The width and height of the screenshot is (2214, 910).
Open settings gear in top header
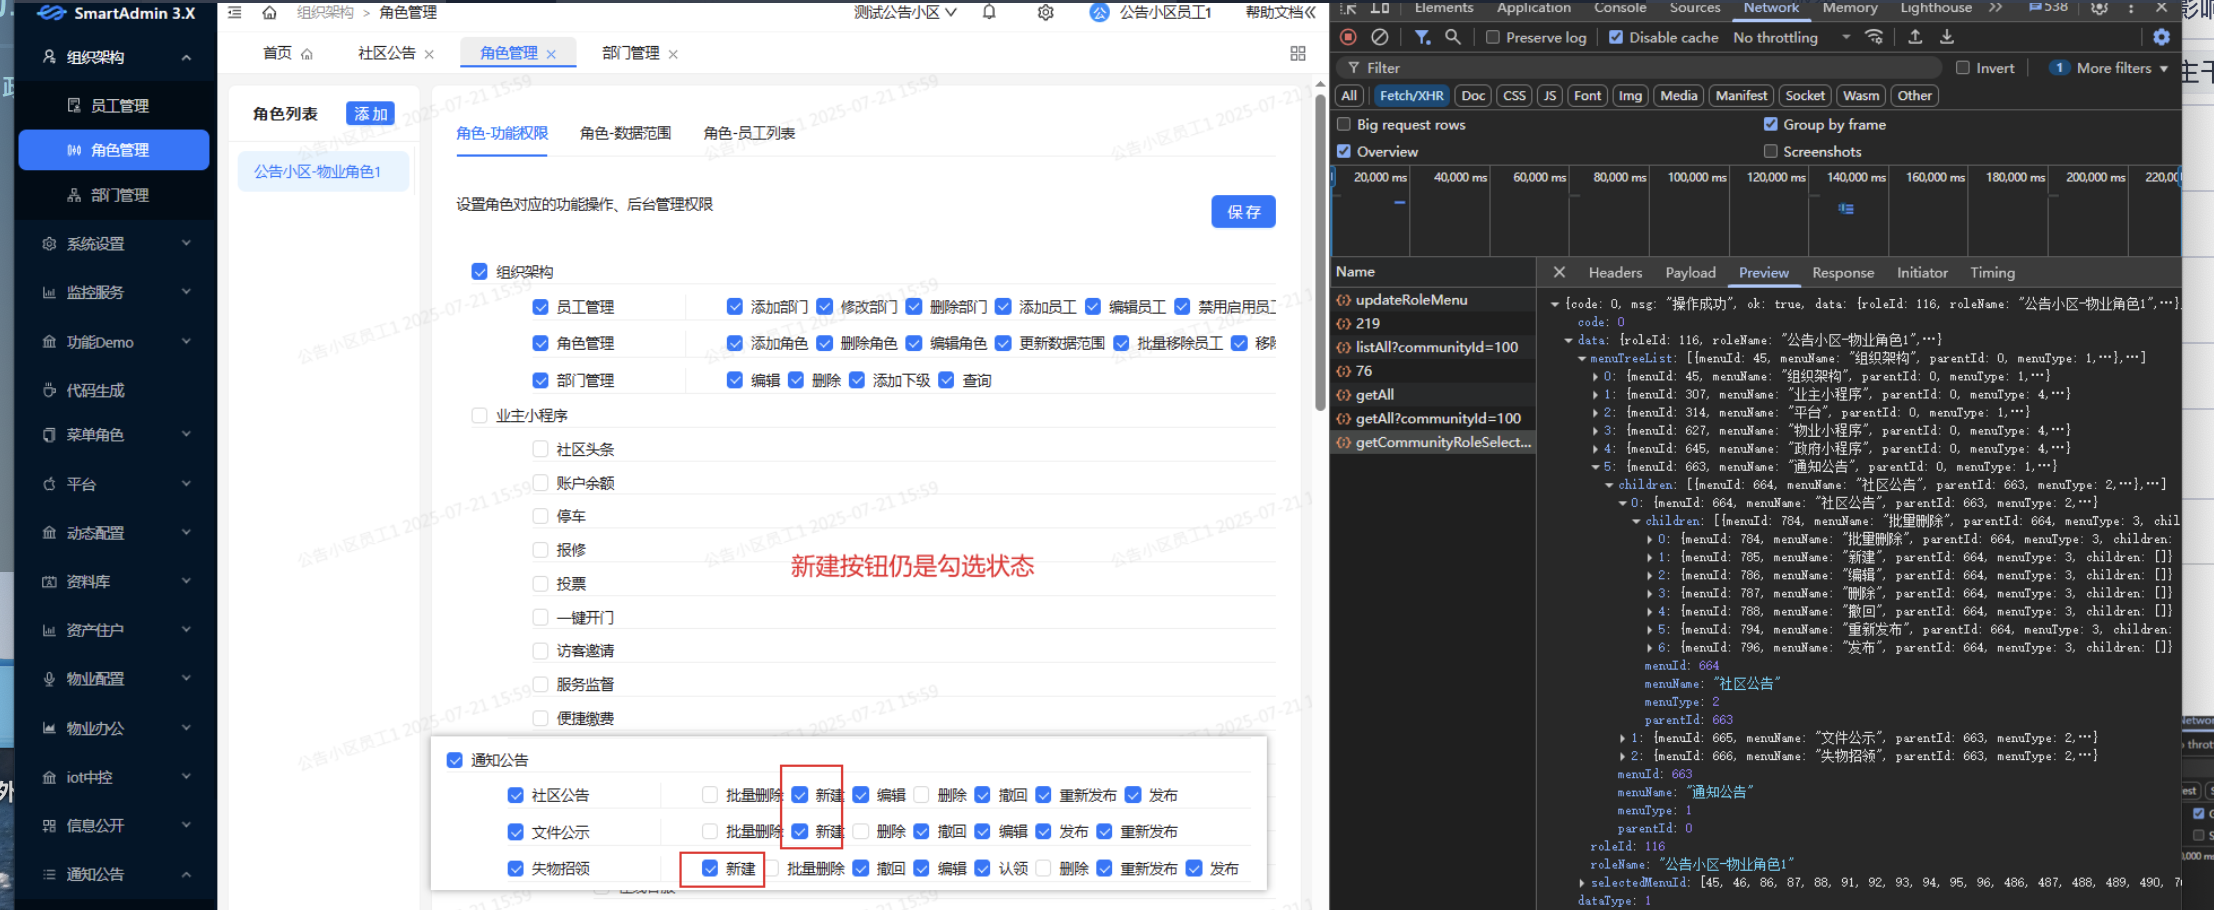tap(1045, 13)
